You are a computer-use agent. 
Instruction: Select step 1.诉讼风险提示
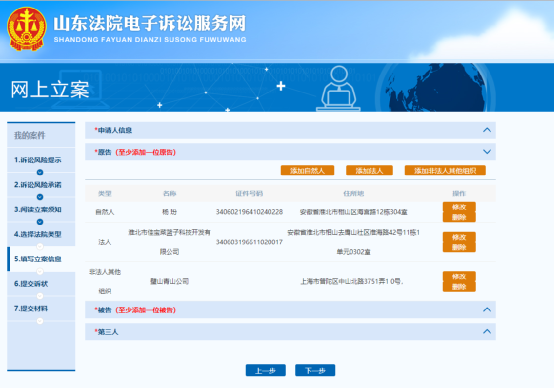pyautogui.click(x=38, y=160)
